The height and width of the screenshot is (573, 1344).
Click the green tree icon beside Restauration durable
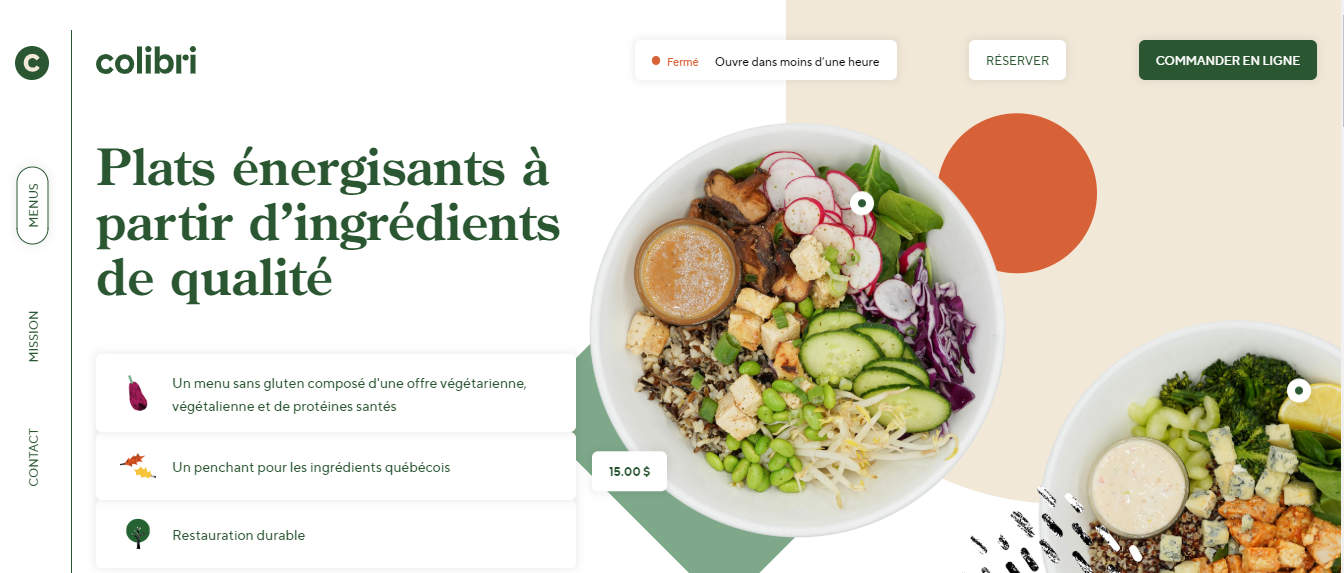click(x=138, y=533)
